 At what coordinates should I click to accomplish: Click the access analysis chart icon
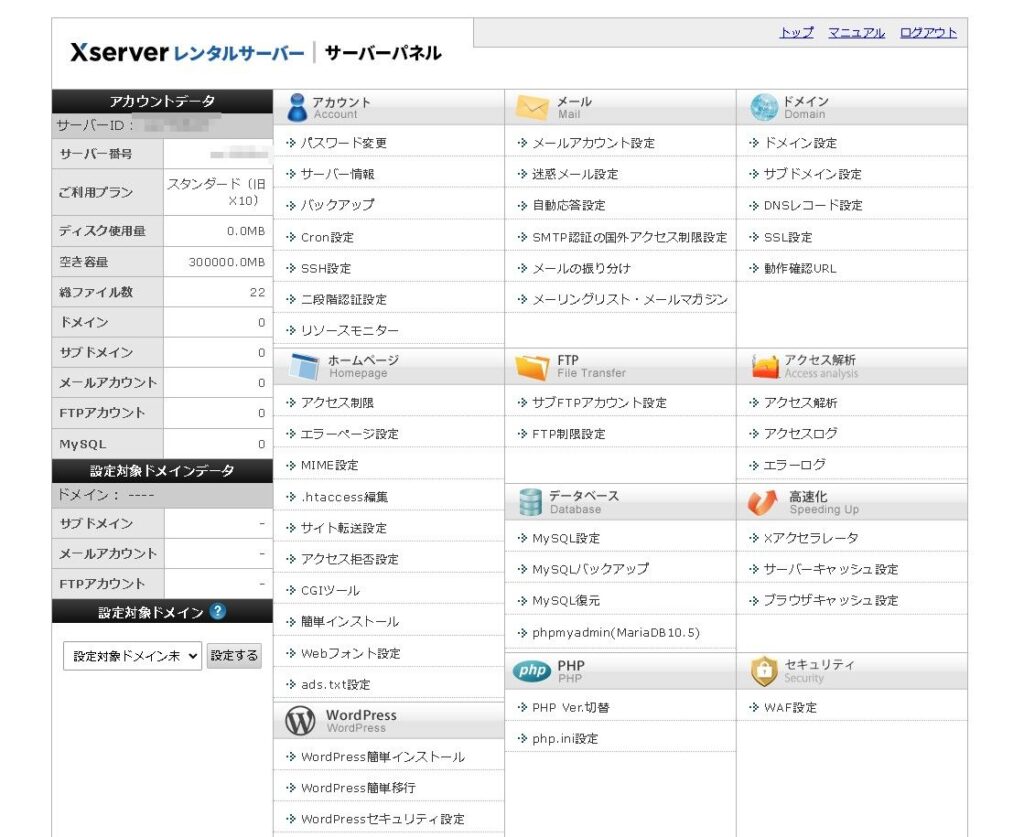coord(765,366)
